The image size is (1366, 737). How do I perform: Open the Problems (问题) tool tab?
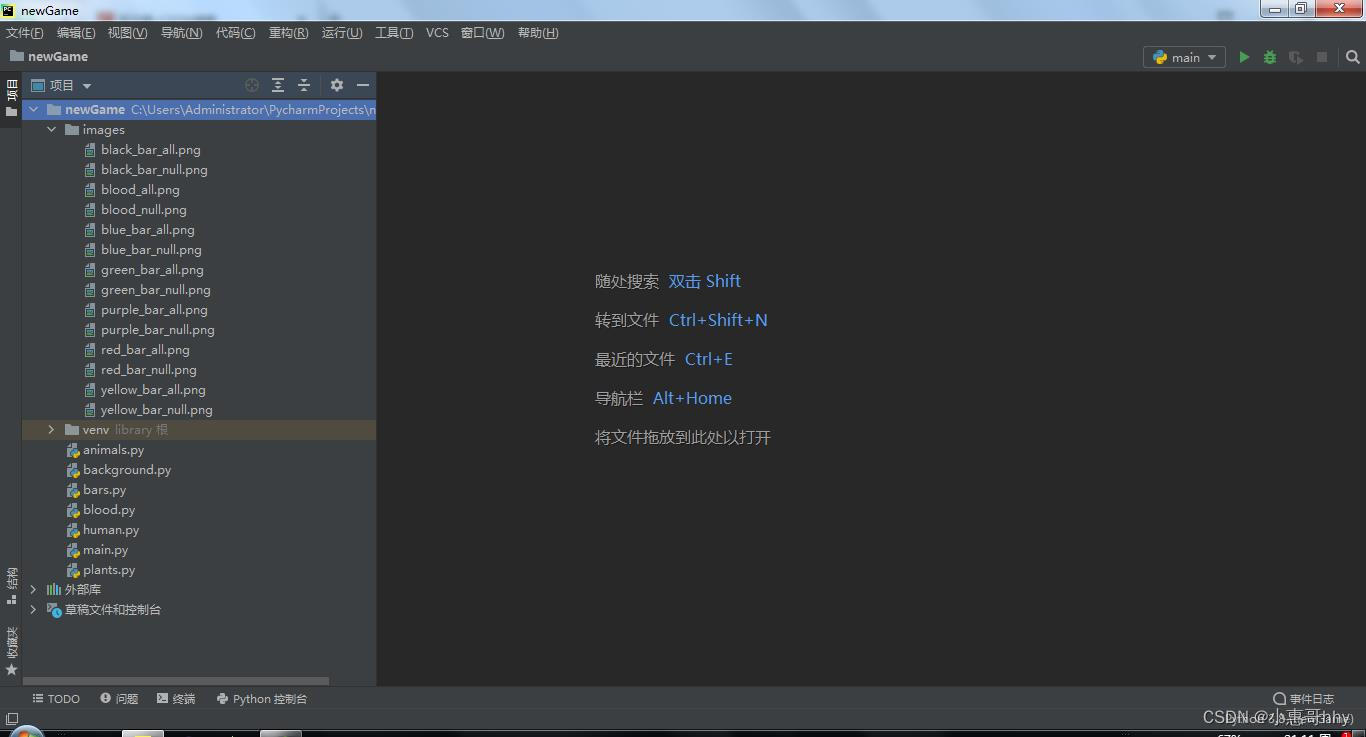[119, 699]
